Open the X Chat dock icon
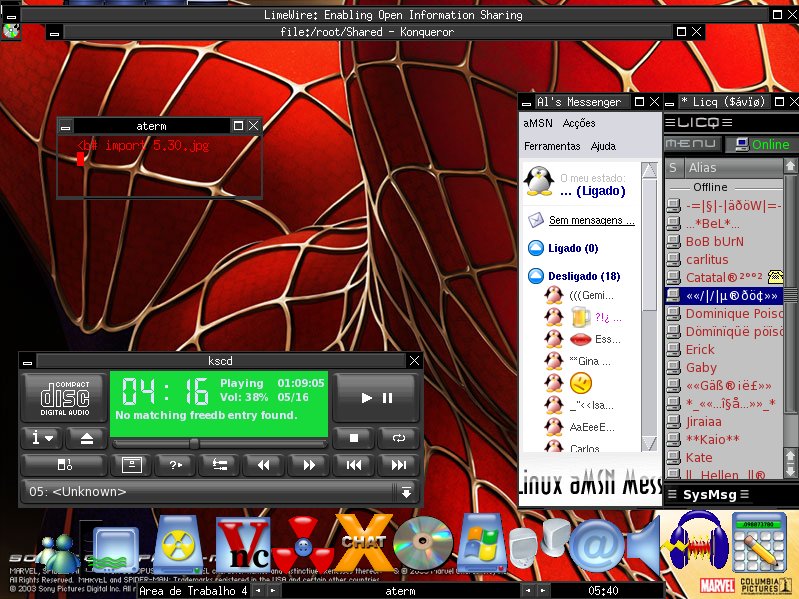The height and width of the screenshot is (599, 799). pos(364,543)
